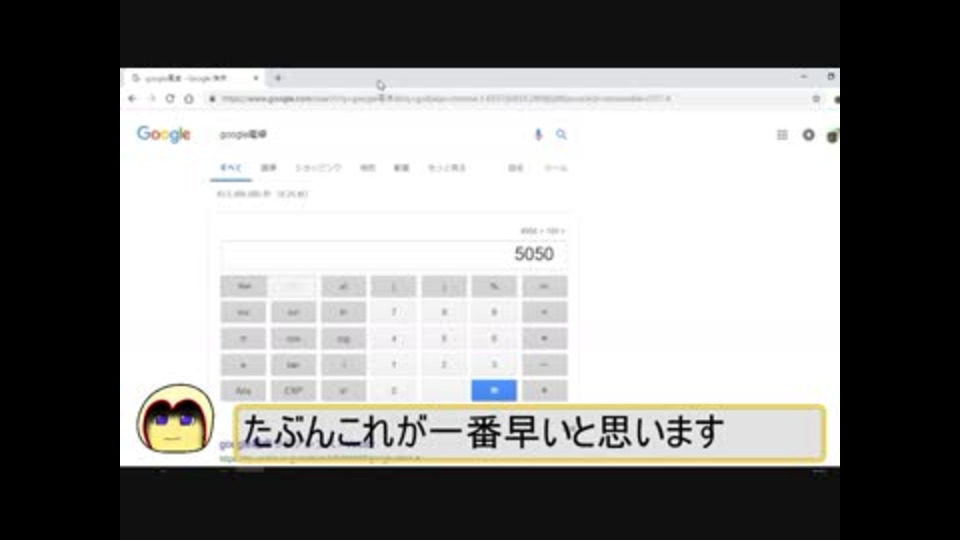Click calculator digit 9
960x540 pixels.
(x=494, y=312)
